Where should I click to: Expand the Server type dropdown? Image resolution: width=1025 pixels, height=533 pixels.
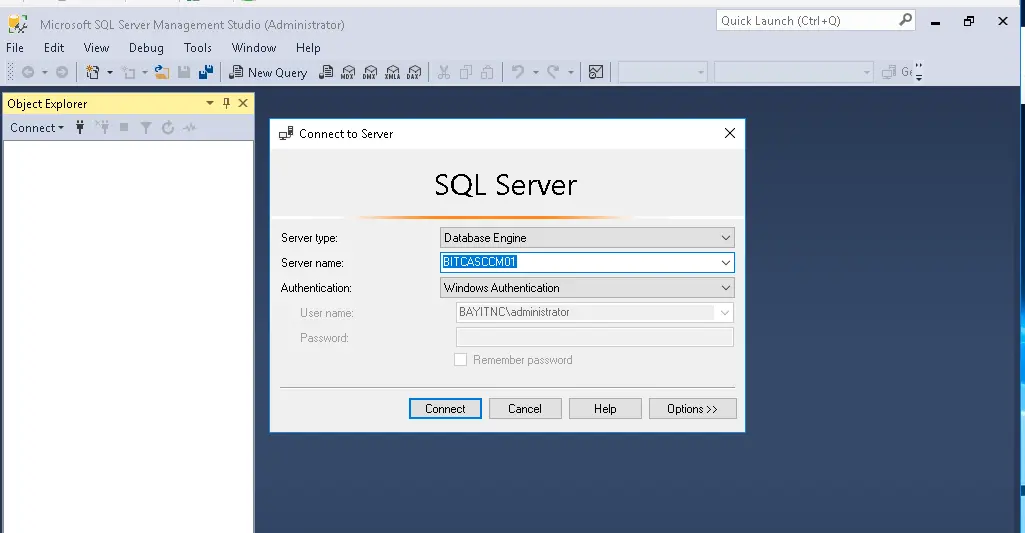click(x=726, y=238)
